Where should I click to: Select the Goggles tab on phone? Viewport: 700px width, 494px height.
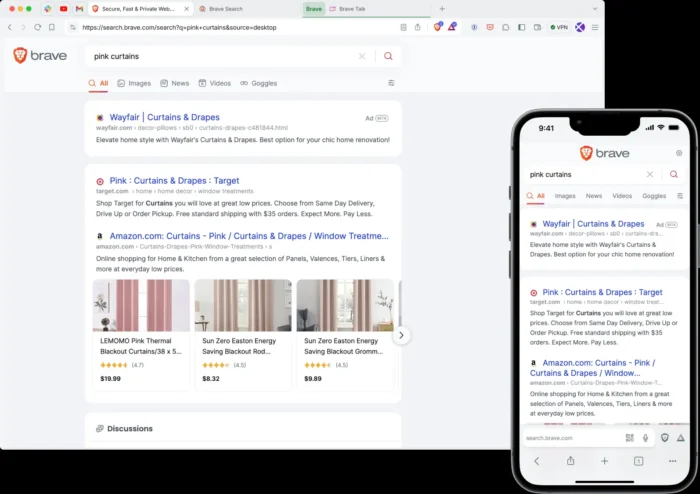654,196
